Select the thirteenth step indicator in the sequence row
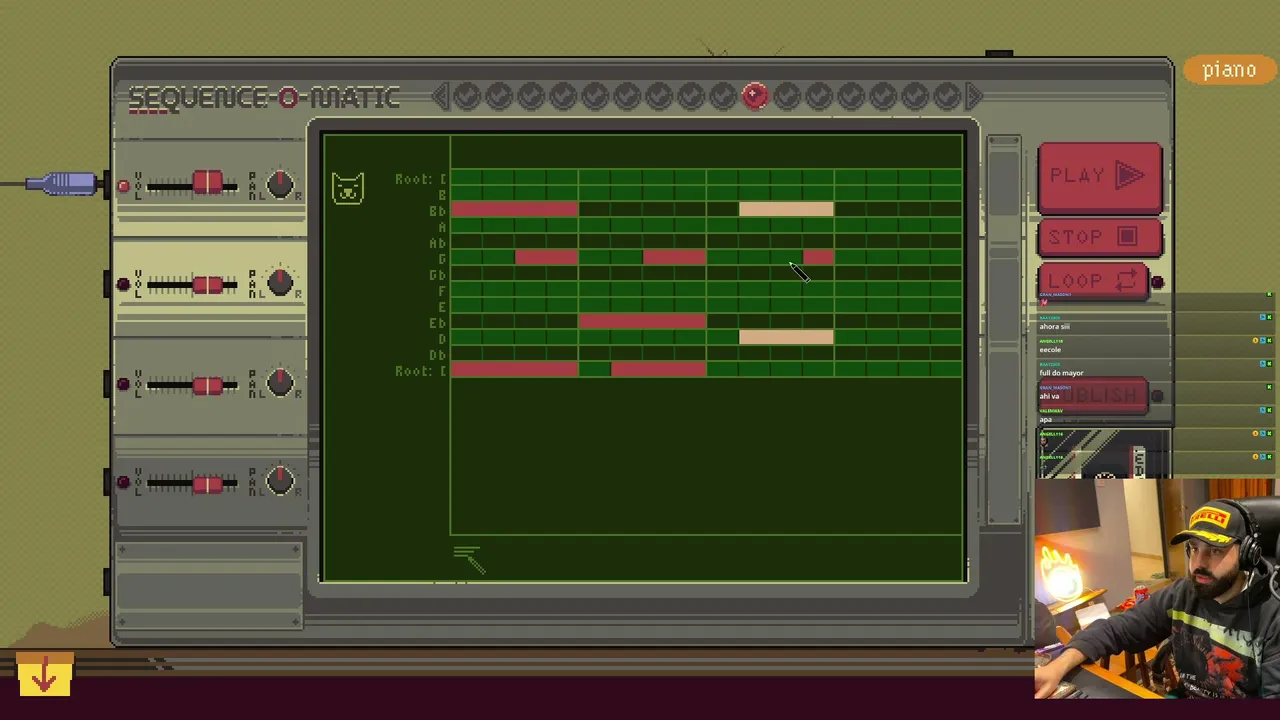Viewport: 1280px width, 720px height. point(851,96)
